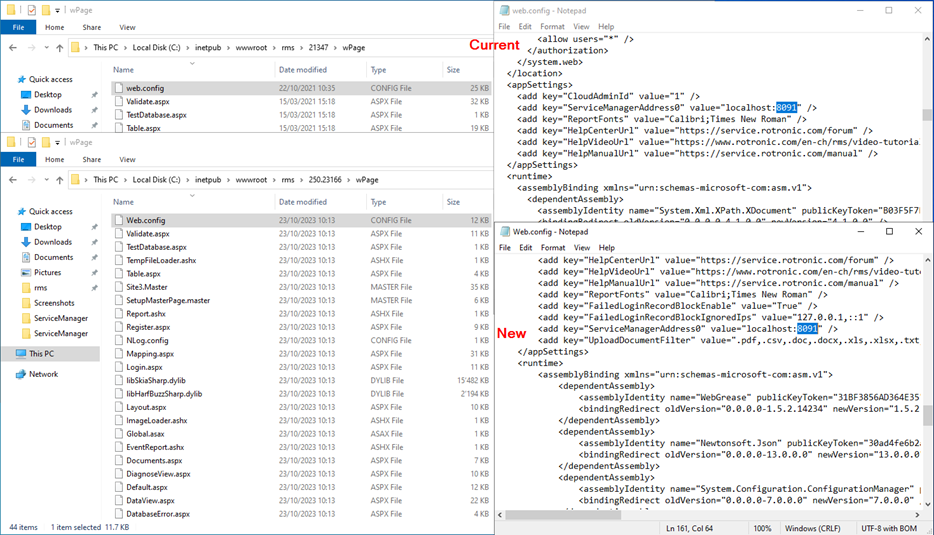934x535 pixels.
Task: Click wwwroot breadcrumb in top Explorer address bar
Action: click(x=251, y=48)
